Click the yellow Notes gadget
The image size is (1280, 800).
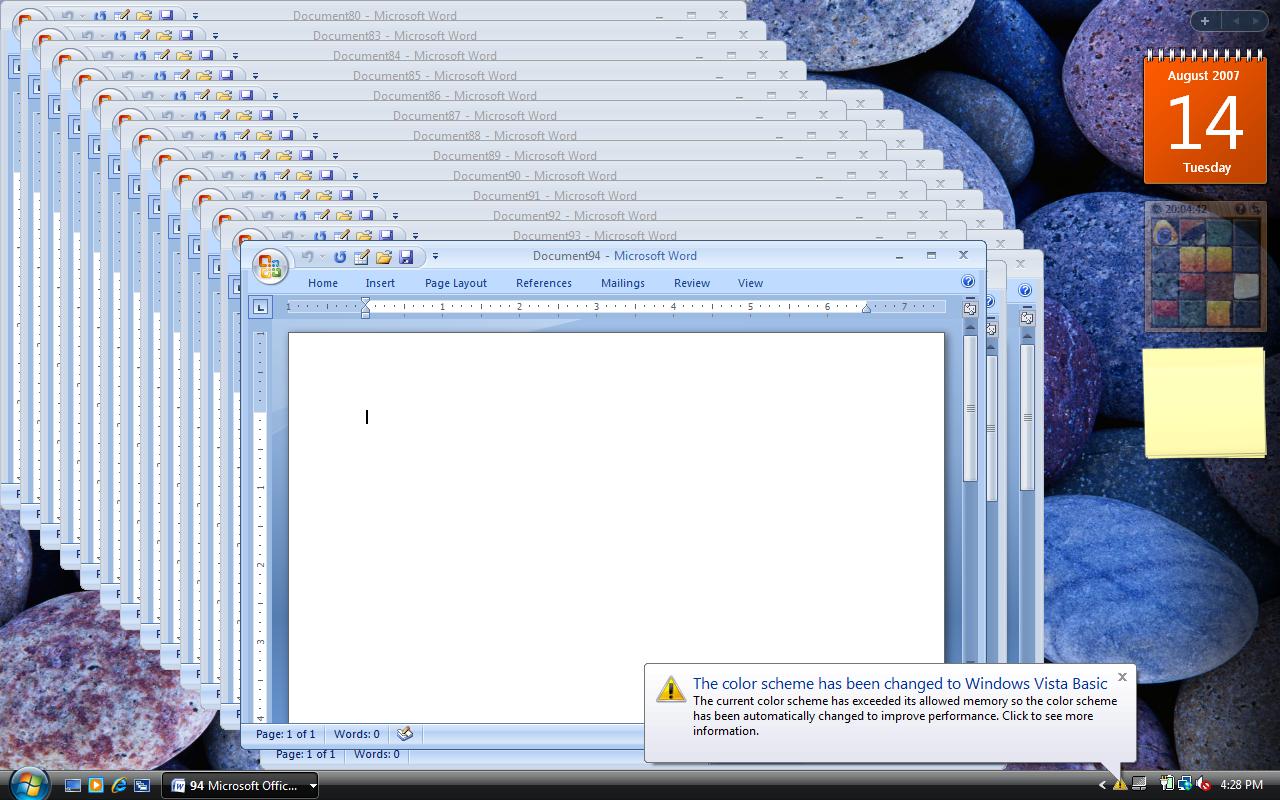(1204, 402)
